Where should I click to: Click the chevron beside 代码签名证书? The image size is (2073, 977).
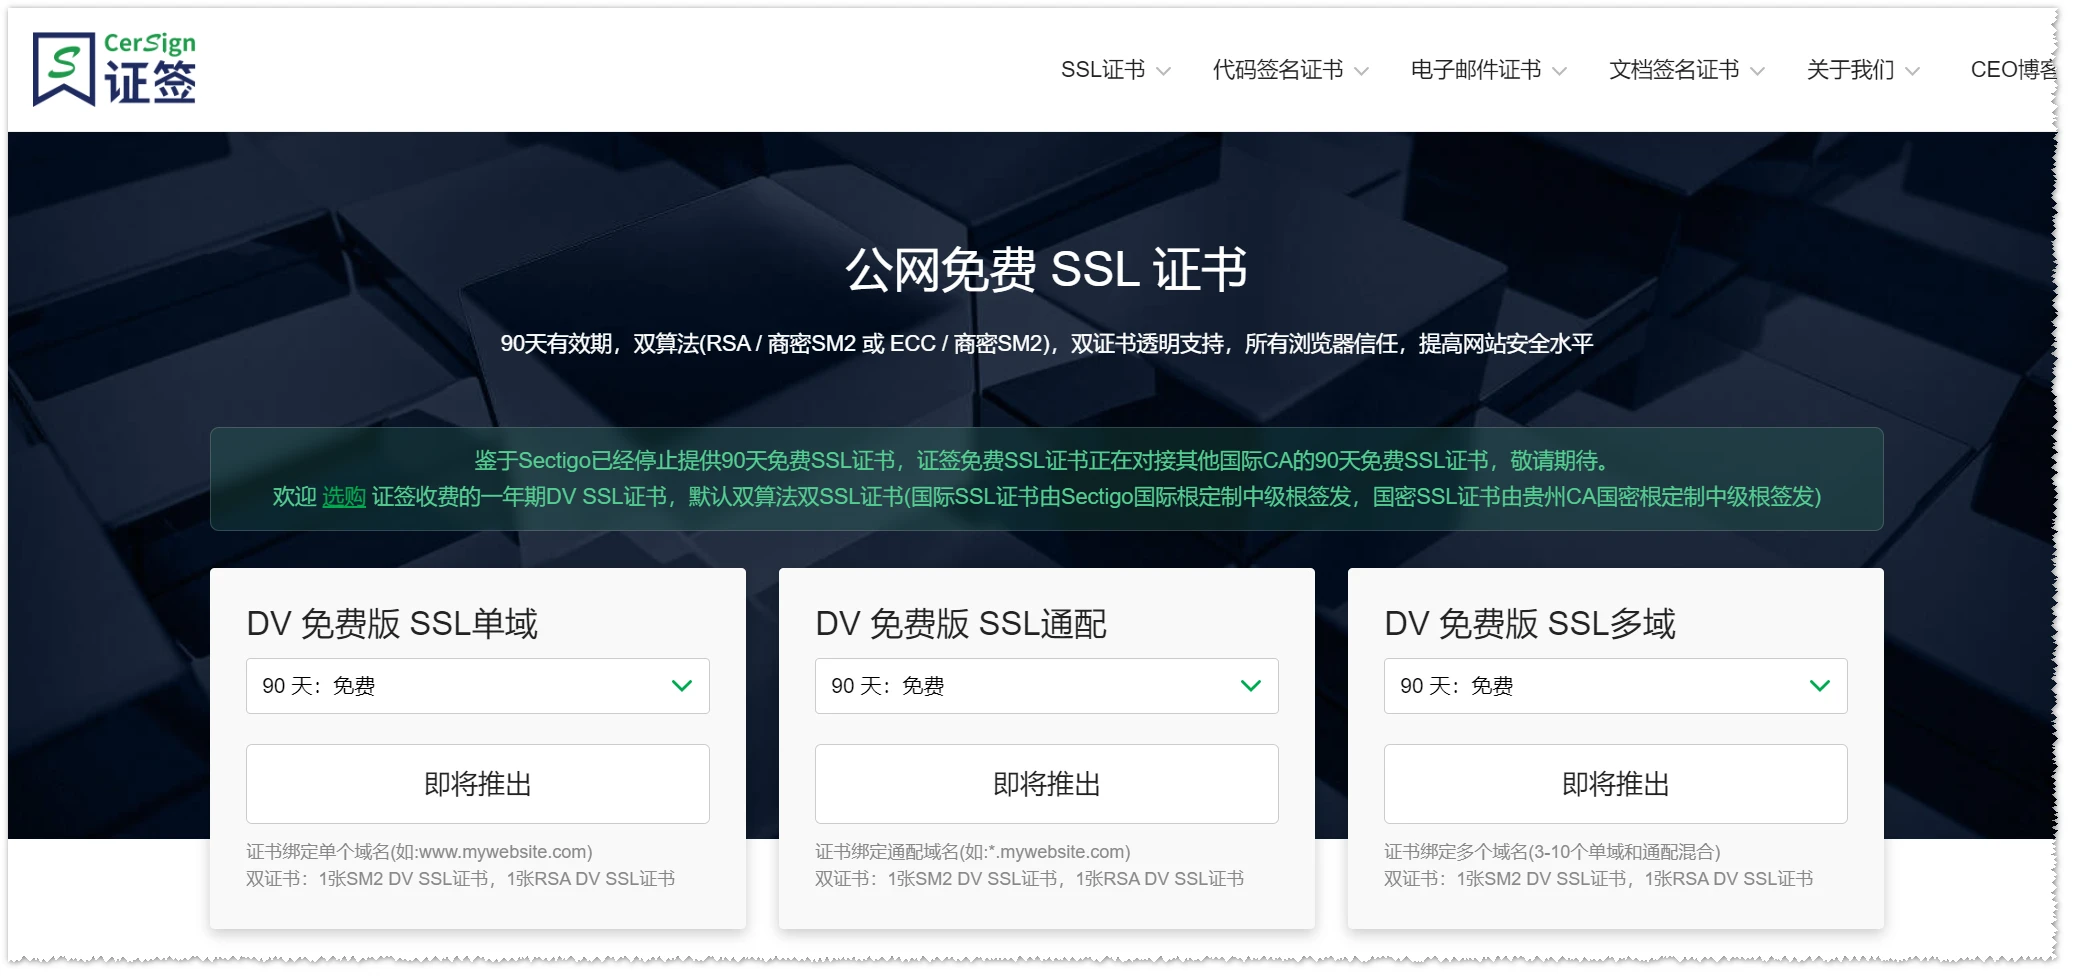pyautogui.click(x=1361, y=71)
